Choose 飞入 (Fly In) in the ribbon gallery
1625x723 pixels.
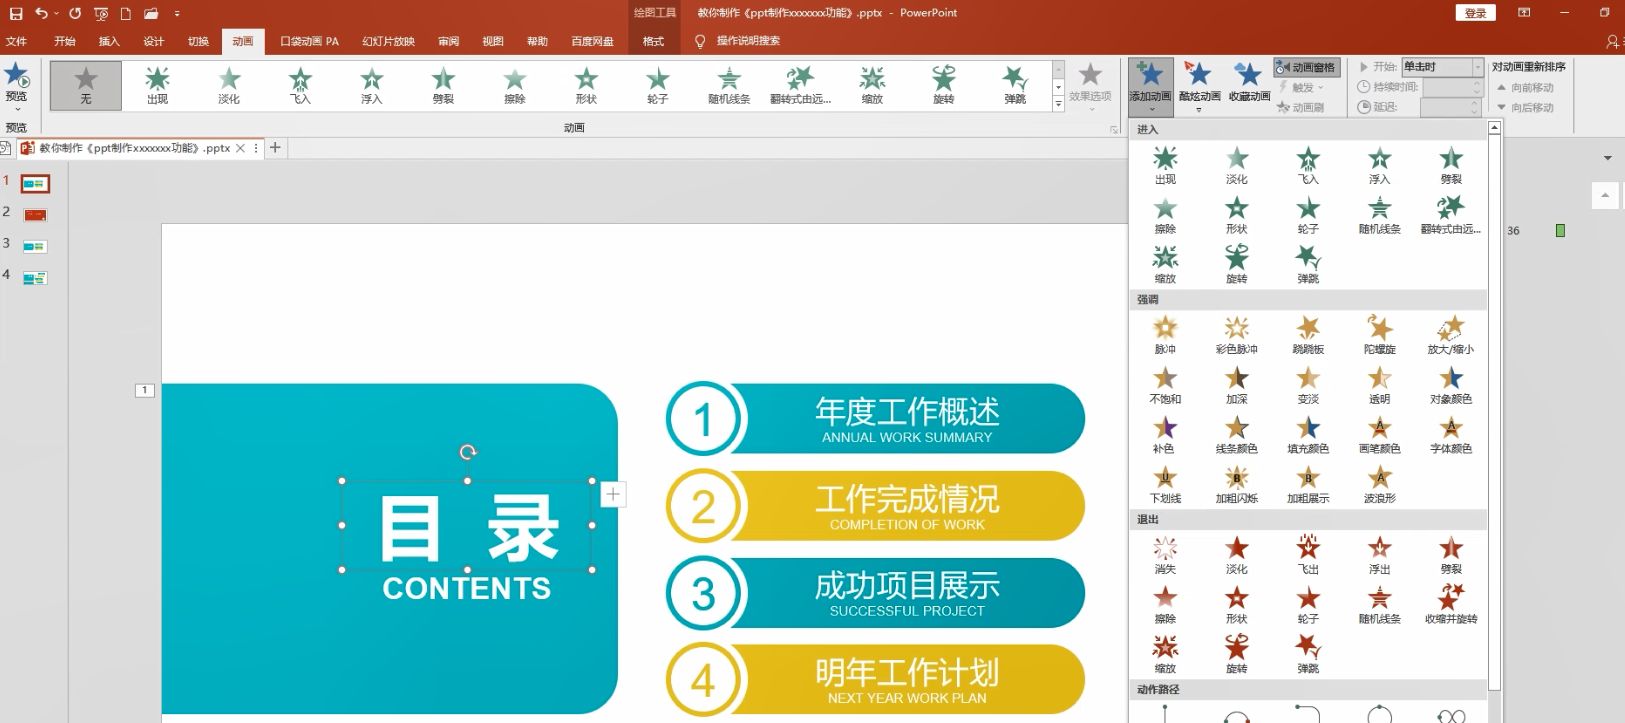tap(300, 85)
